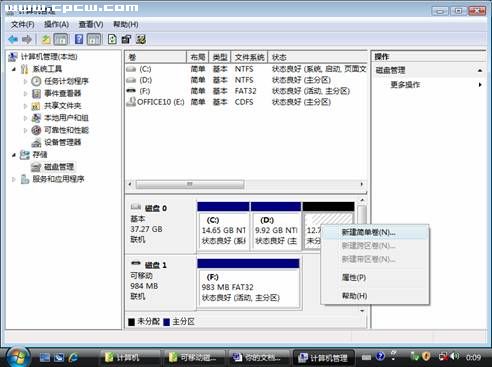Select the (D:) 9.92 GB partition block

tap(276, 226)
